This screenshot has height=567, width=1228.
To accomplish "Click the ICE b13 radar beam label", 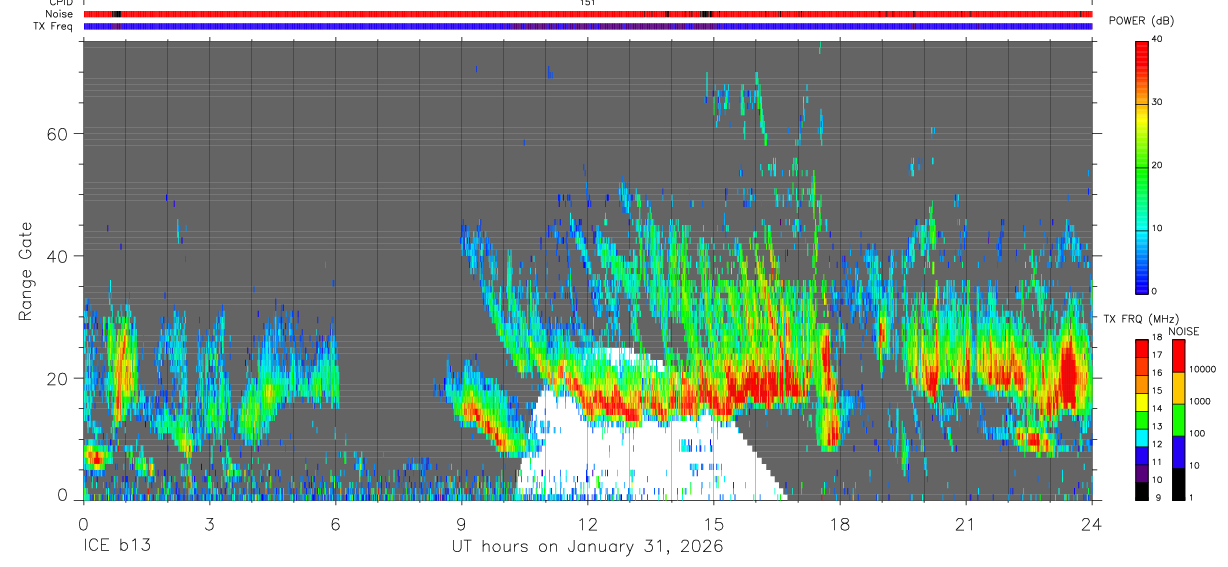I will 116,548.
